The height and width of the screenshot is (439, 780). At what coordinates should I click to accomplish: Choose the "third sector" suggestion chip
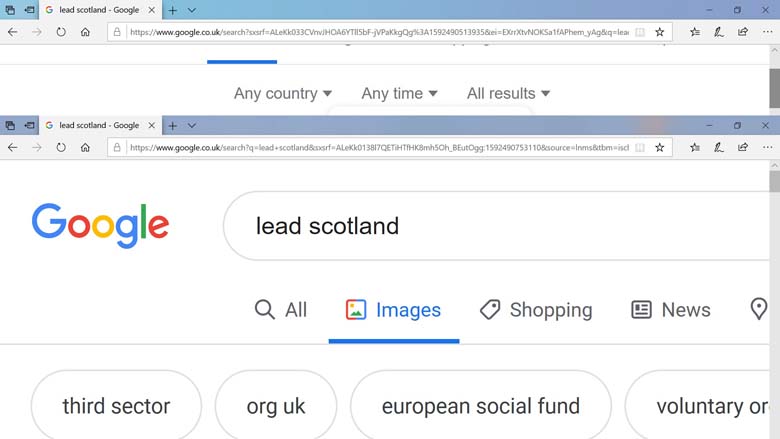point(116,407)
